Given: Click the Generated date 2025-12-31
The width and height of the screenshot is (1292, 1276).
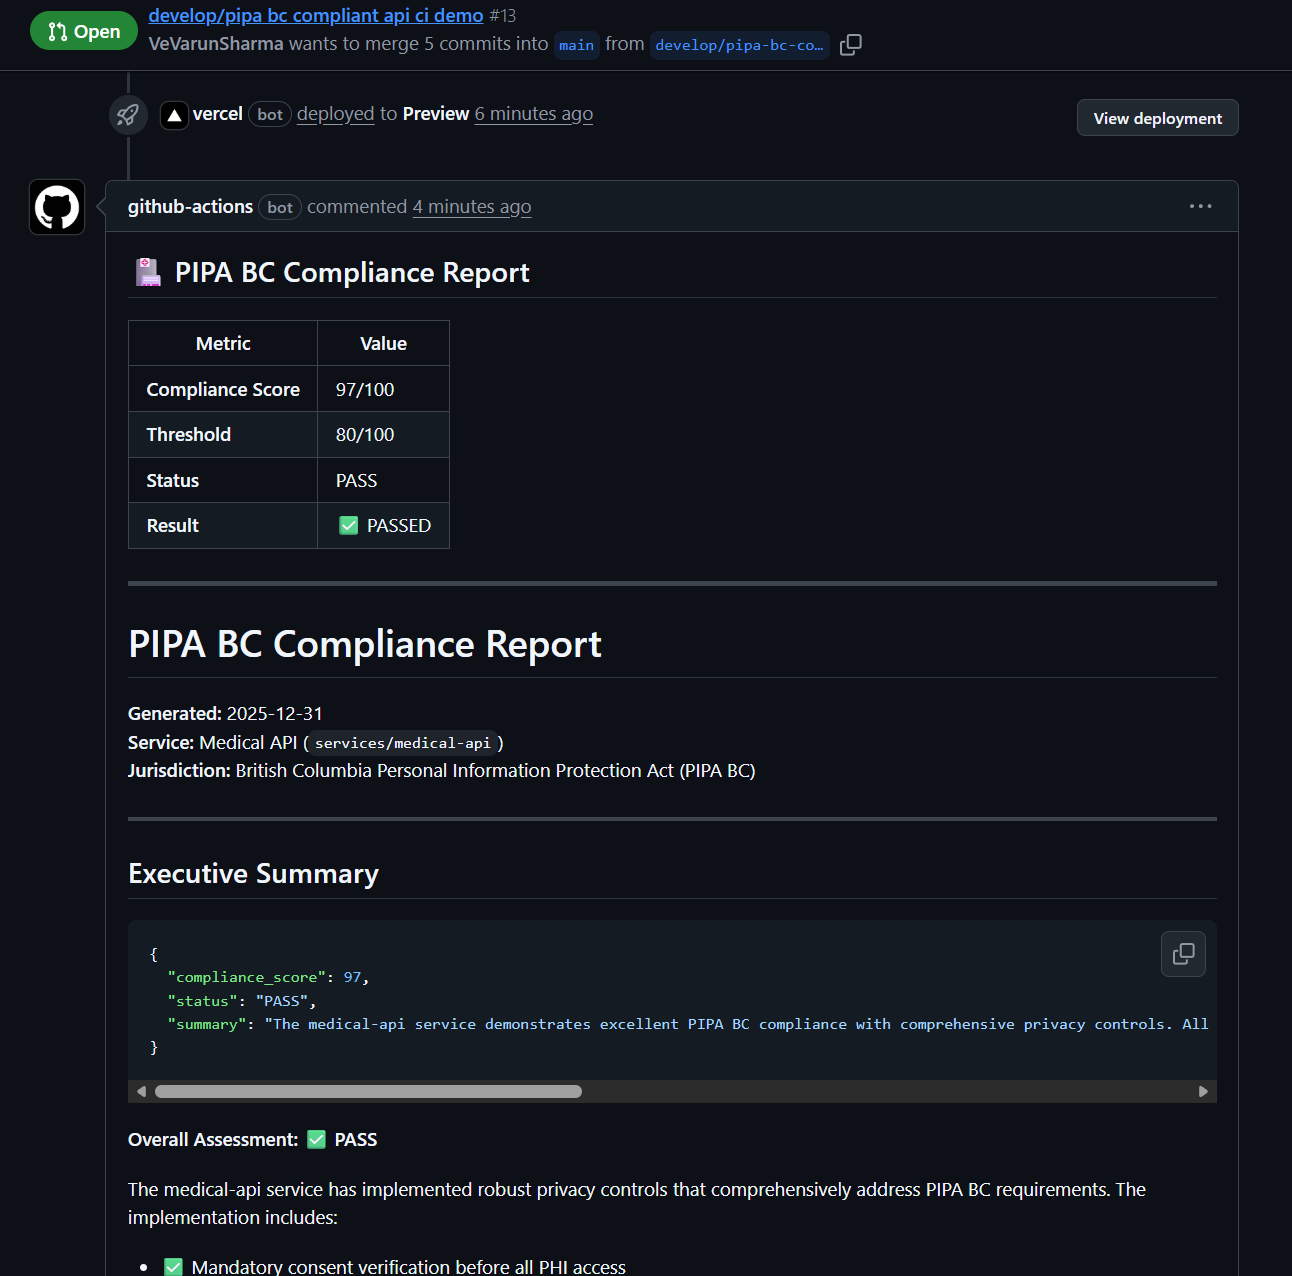Looking at the screenshot, I should (x=275, y=714).
